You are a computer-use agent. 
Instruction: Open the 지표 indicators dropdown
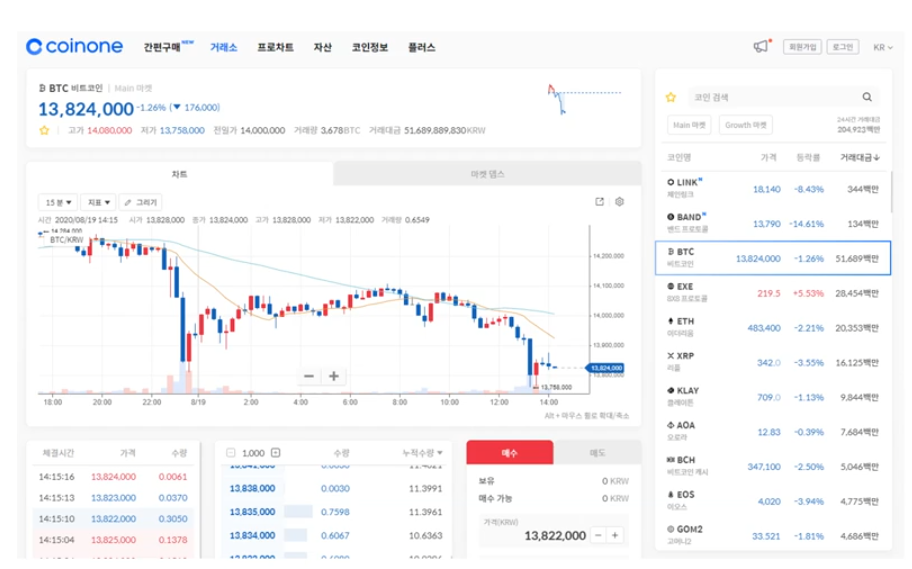point(98,202)
